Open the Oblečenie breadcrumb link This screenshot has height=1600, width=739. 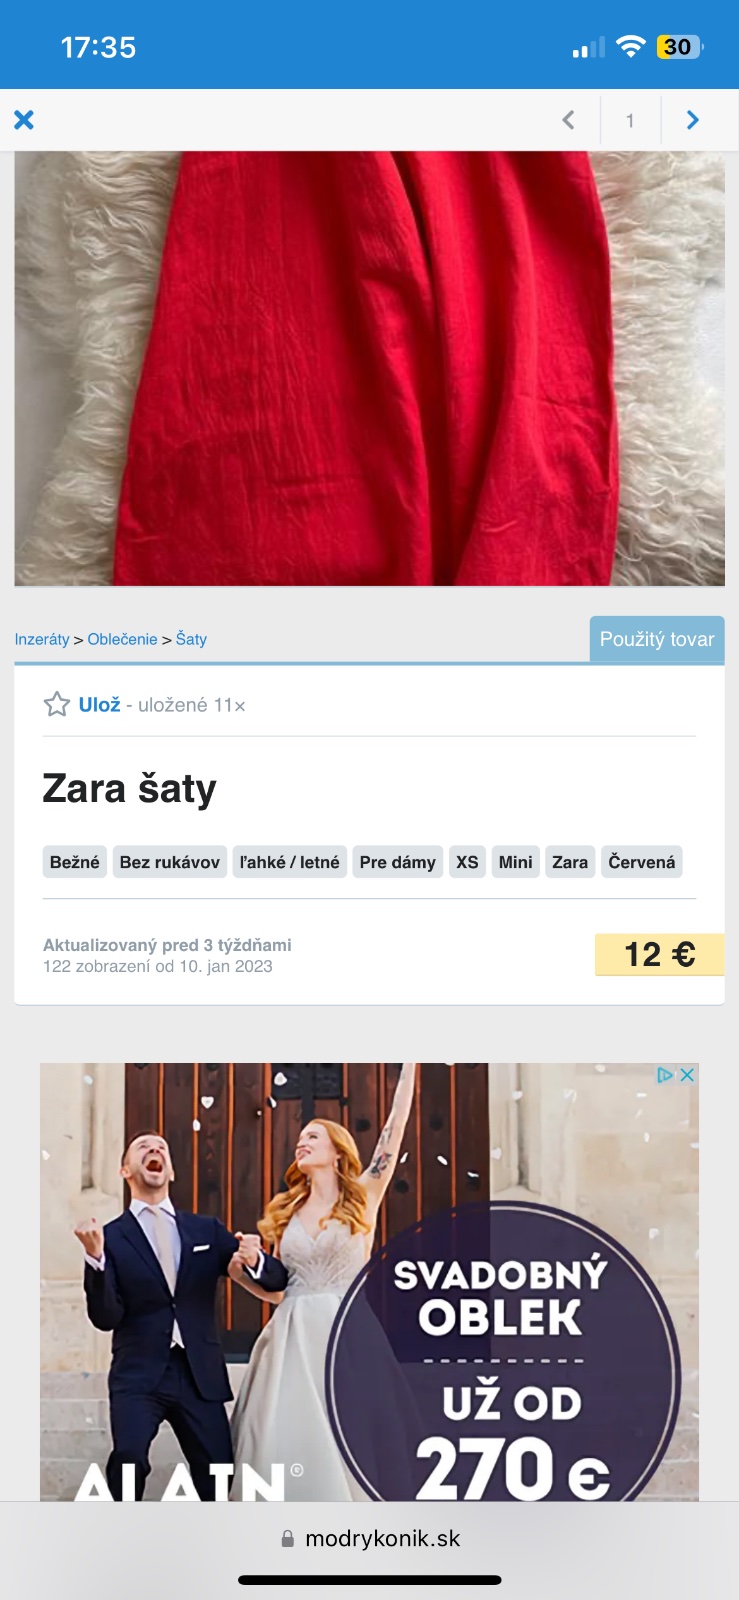122,639
